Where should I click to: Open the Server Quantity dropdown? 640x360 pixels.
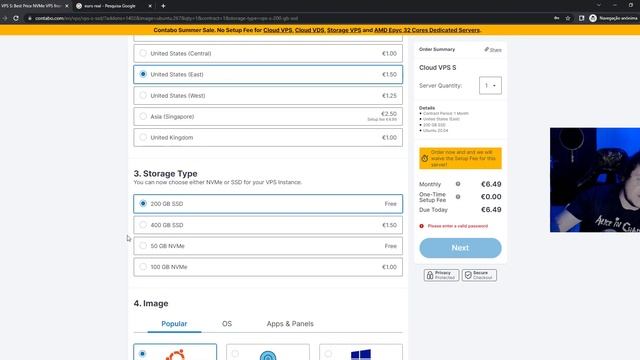coord(490,86)
